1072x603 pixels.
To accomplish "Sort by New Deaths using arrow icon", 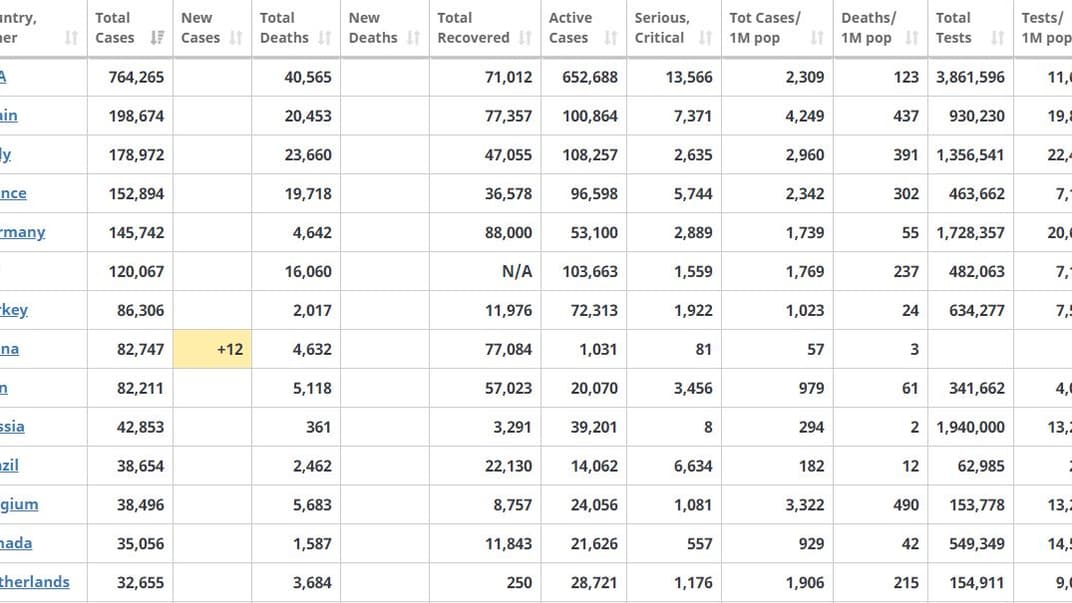I will click(414, 38).
